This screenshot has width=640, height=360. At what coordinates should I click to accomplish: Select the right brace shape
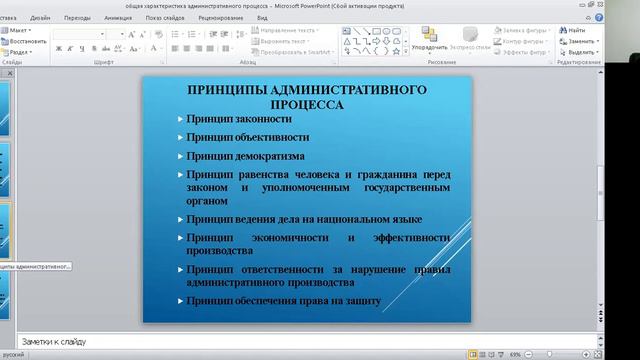point(386,51)
